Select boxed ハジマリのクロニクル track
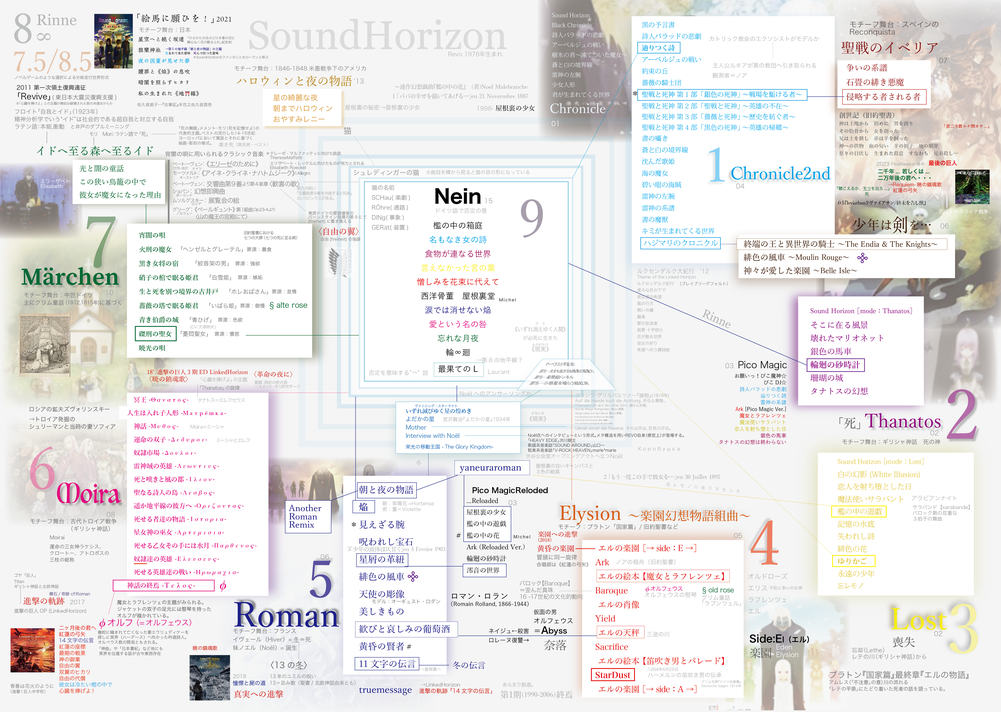Image resolution: width=1001 pixels, height=712 pixels. [x=680, y=243]
